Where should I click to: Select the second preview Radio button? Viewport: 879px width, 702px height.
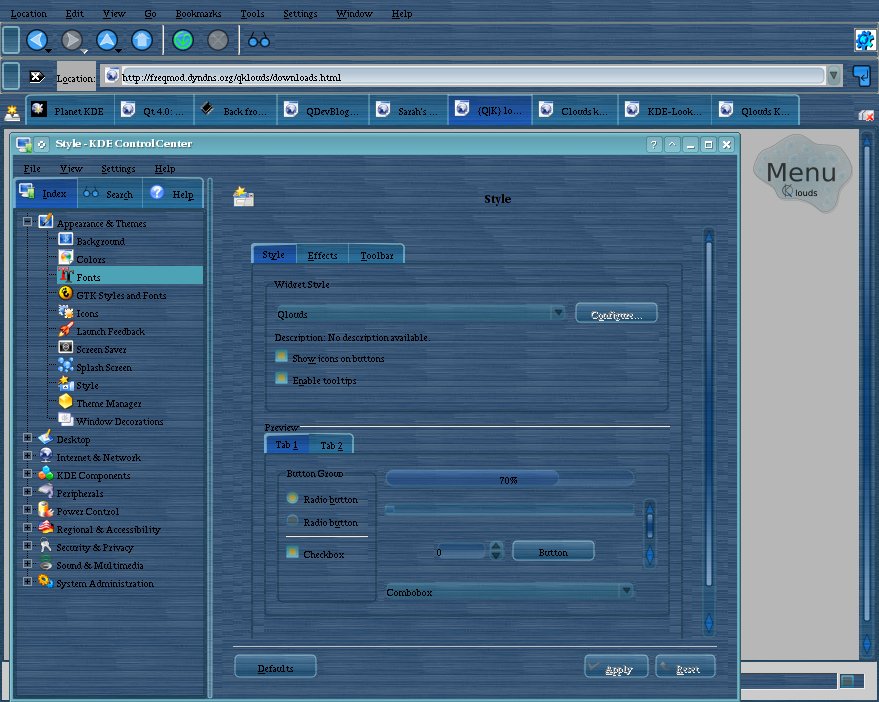tap(292, 520)
